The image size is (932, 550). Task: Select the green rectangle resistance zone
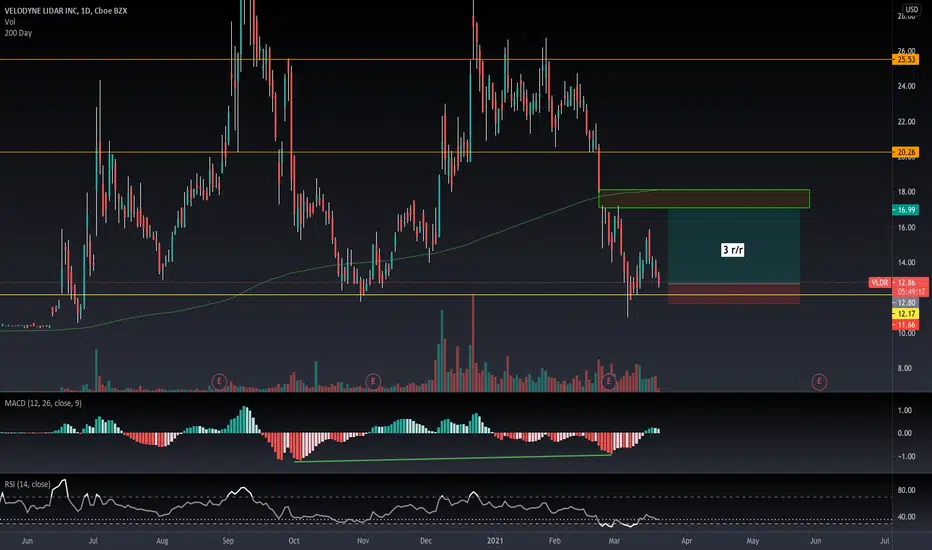704,199
